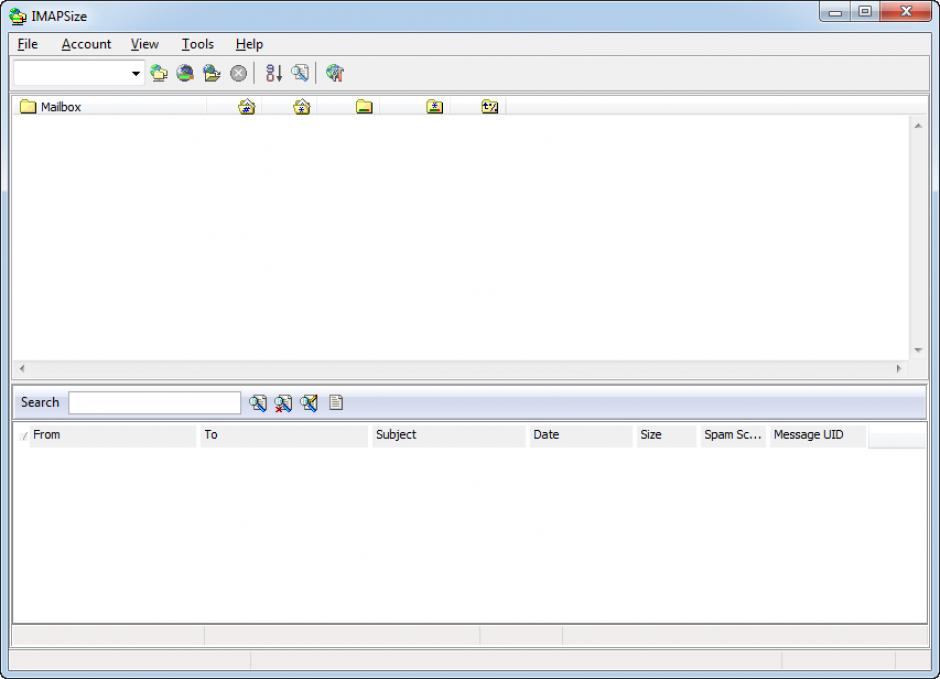Image resolution: width=940 pixels, height=679 pixels.
Task: Click the search icon with yellow pencil
Action: (x=309, y=403)
